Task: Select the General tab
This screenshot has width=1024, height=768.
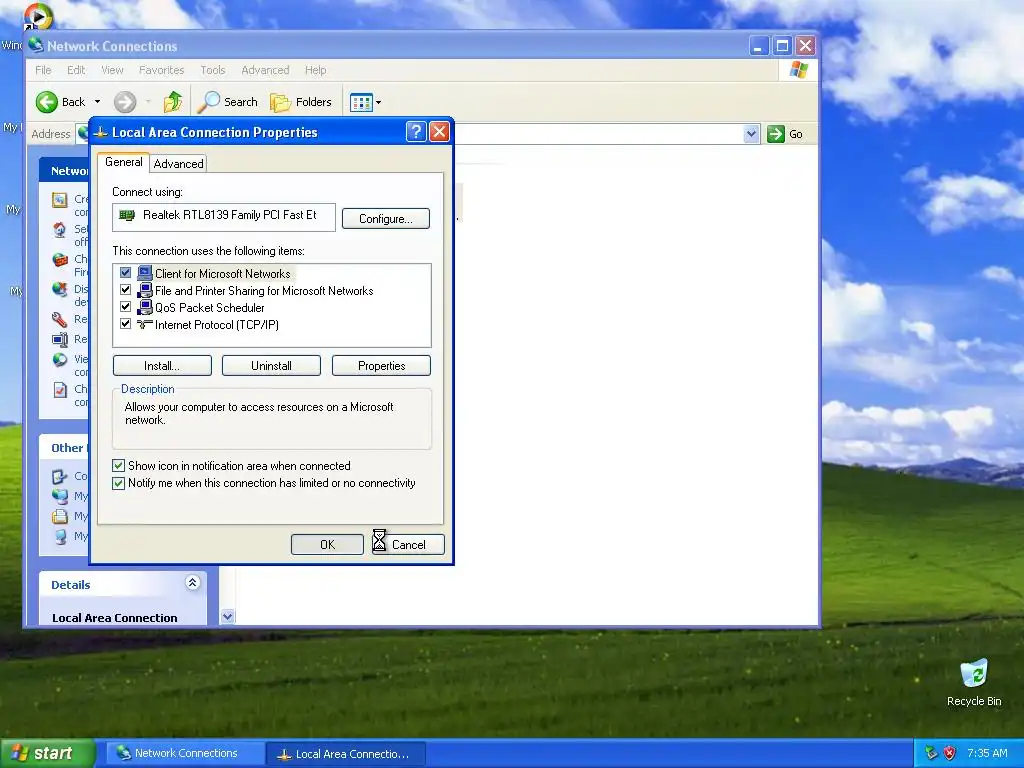Action: coord(123,162)
